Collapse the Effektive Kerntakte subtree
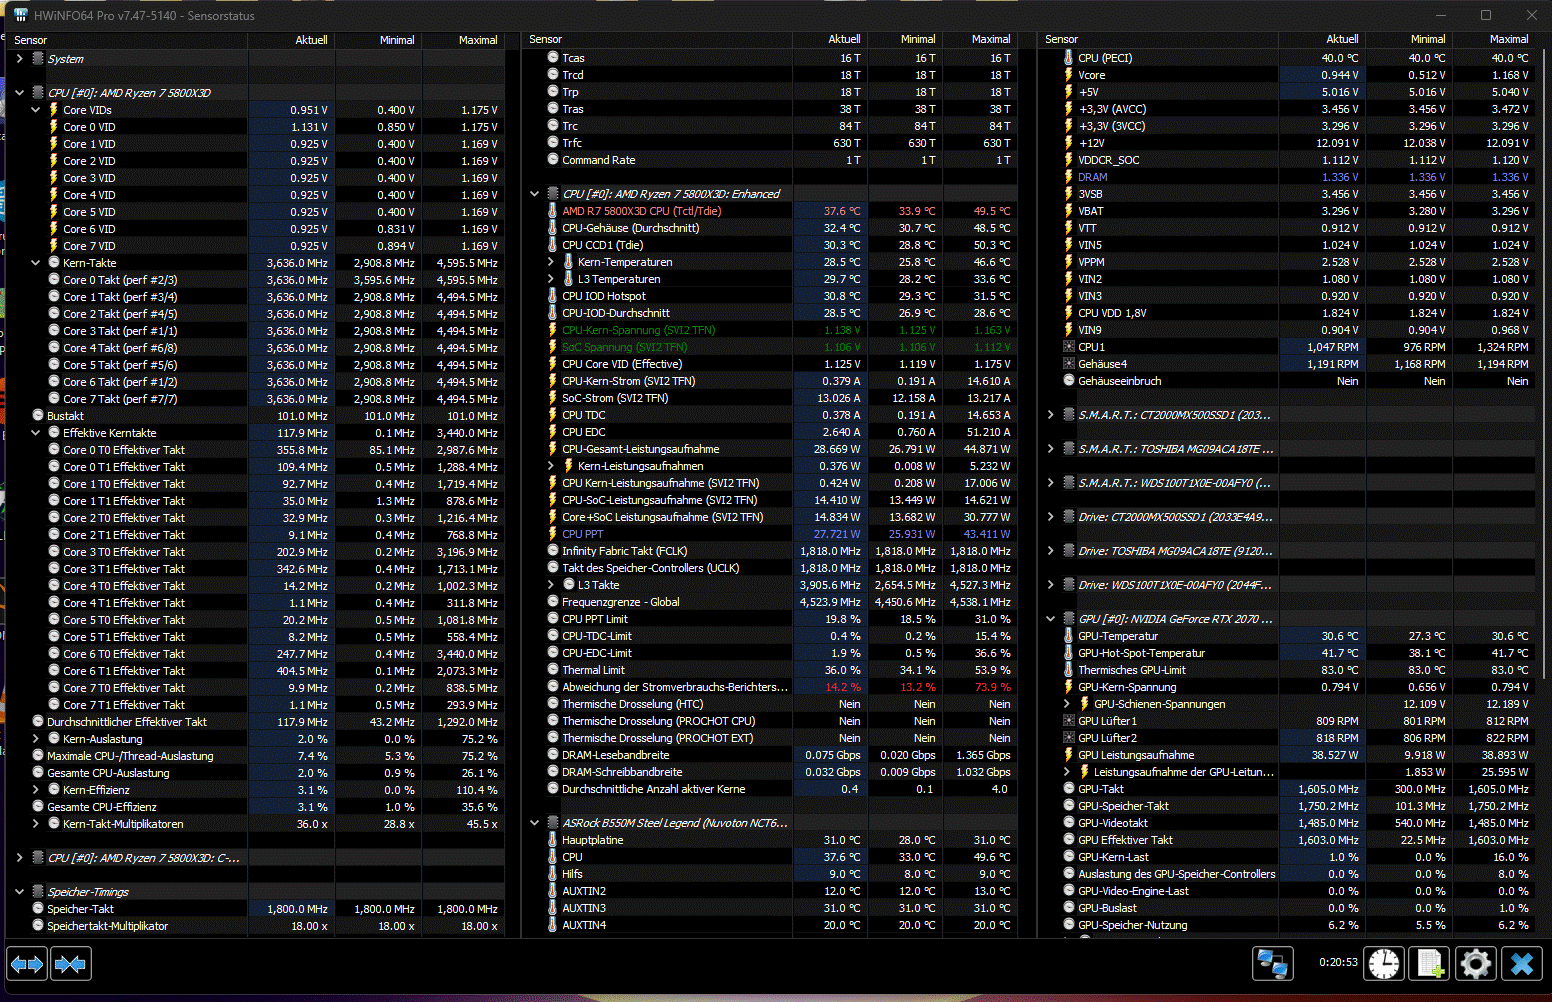 [x=35, y=433]
